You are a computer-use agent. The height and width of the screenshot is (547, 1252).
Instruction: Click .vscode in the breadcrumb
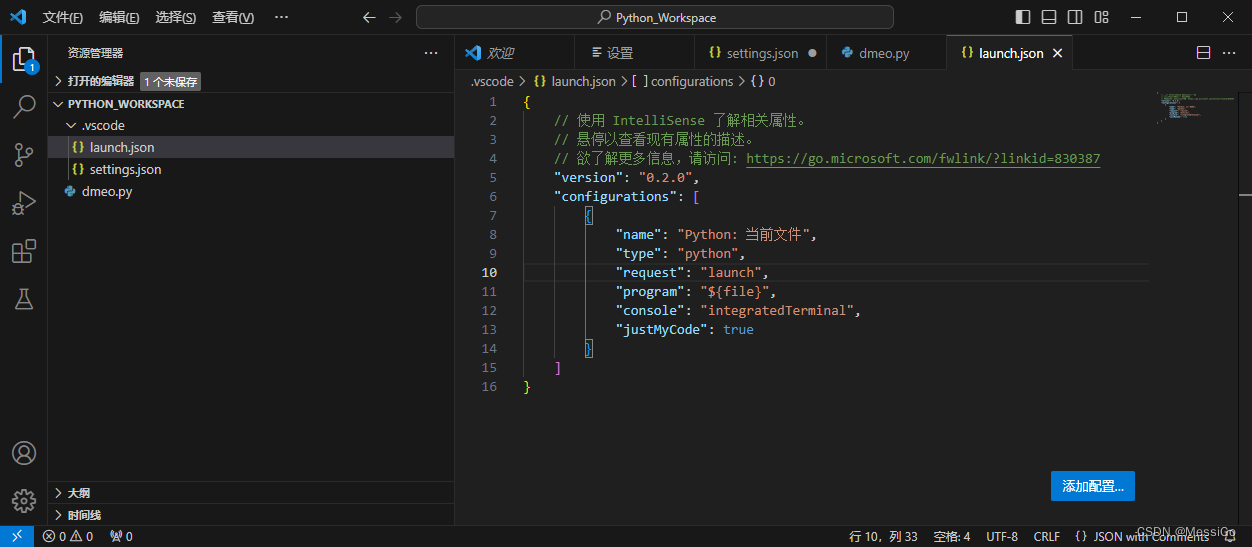click(x=492, y=81)
